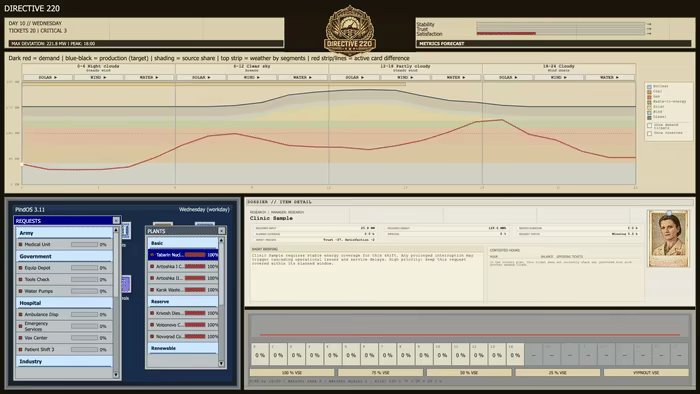
Task: Click the Ambulance Disp status indicator square
Action: [x=20, y=315]
